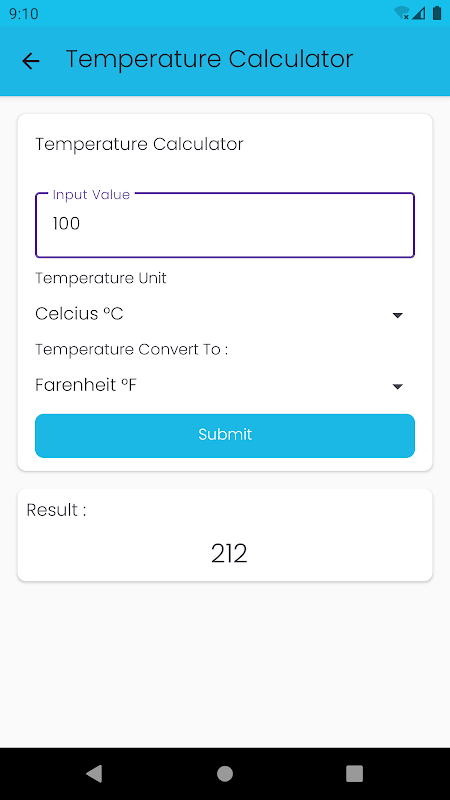This screenshot has height=800, width=450.
Task: Tap the card's Temperature Calculator heading
Action: coord(139,144)
